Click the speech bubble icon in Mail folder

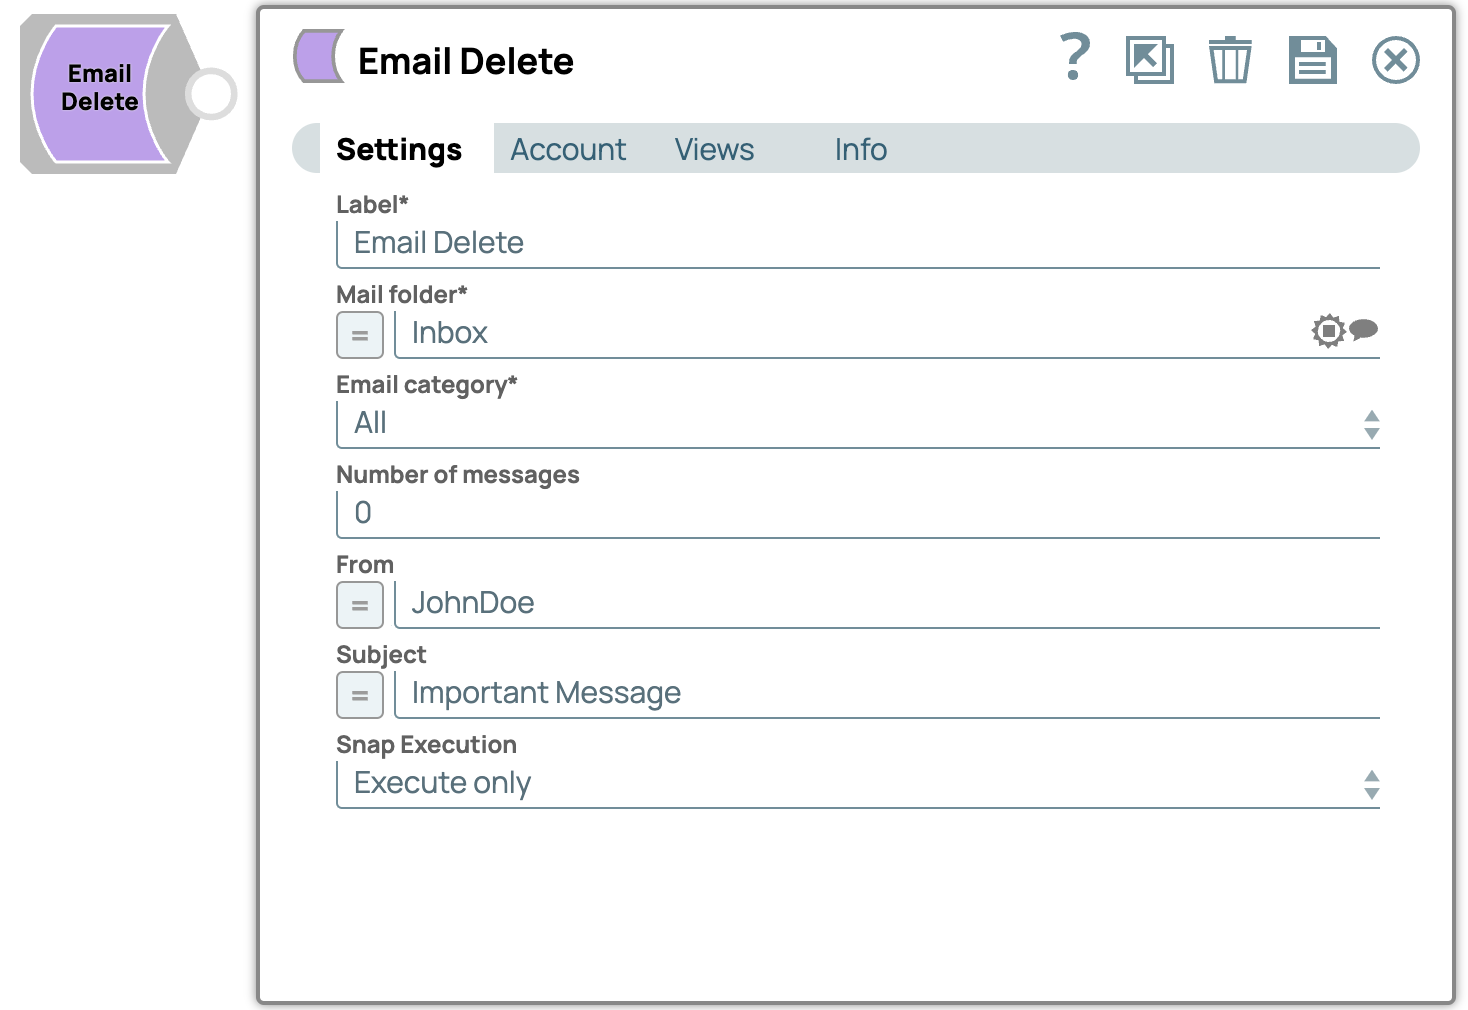tap(1364, 329)
